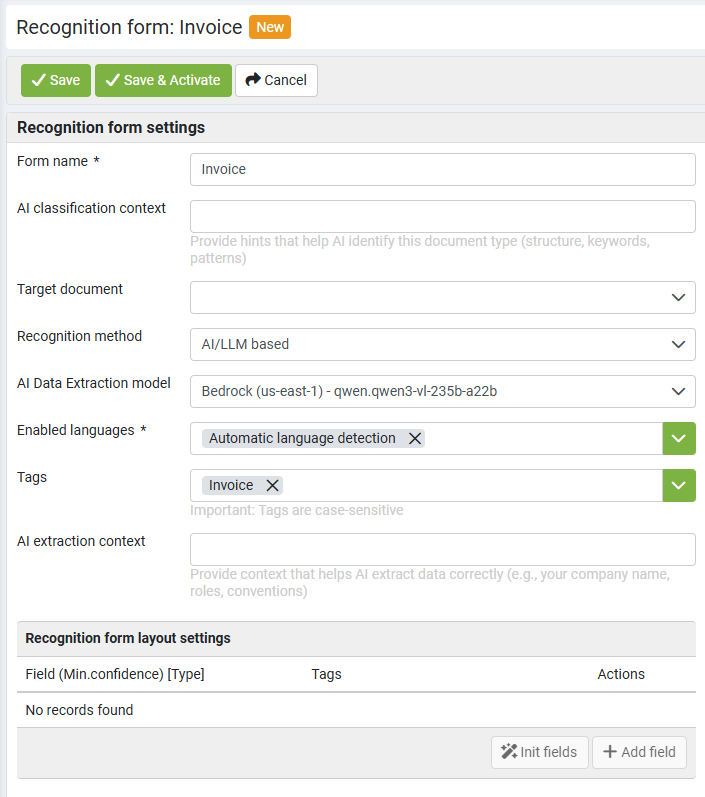The height and width of the screenshot is (797, 705).
Task: Click Save & Activate button
Action: pyautogui.click(x=163, y=80)
